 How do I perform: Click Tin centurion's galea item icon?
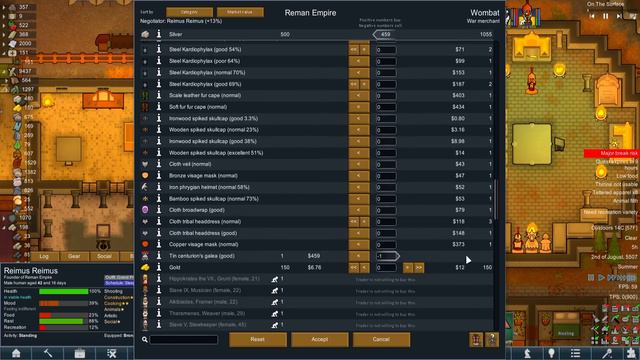(x=145, y=256)
